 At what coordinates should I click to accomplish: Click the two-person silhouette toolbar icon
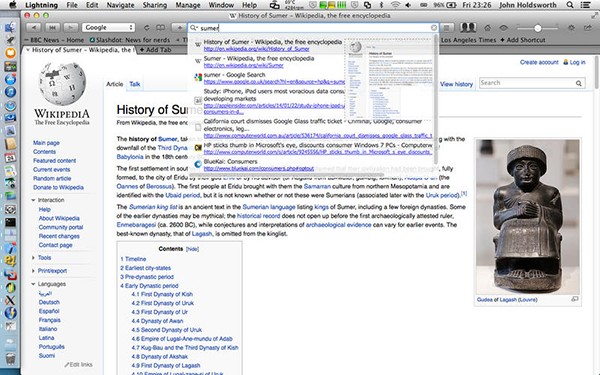pyautogui.click(x=468, y=28)
